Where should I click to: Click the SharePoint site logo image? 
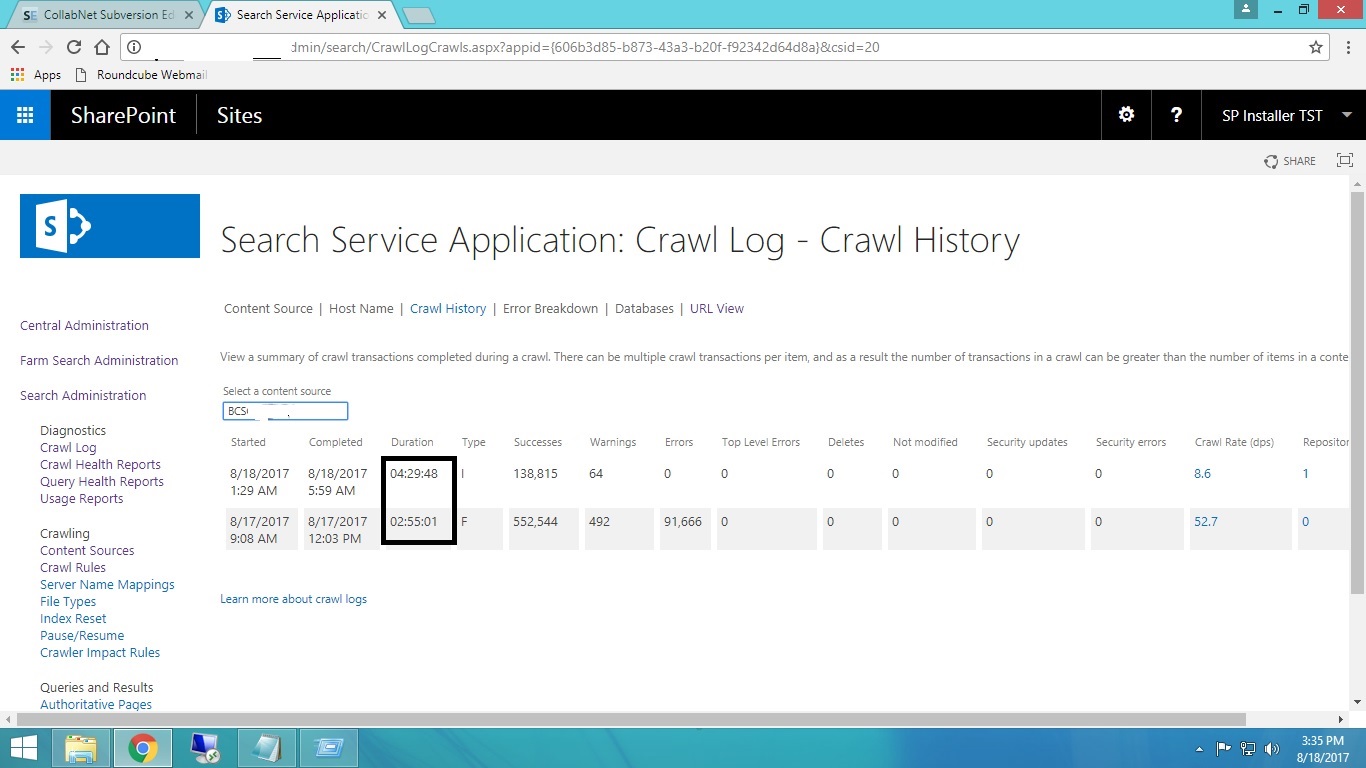(x=110, y=226)
